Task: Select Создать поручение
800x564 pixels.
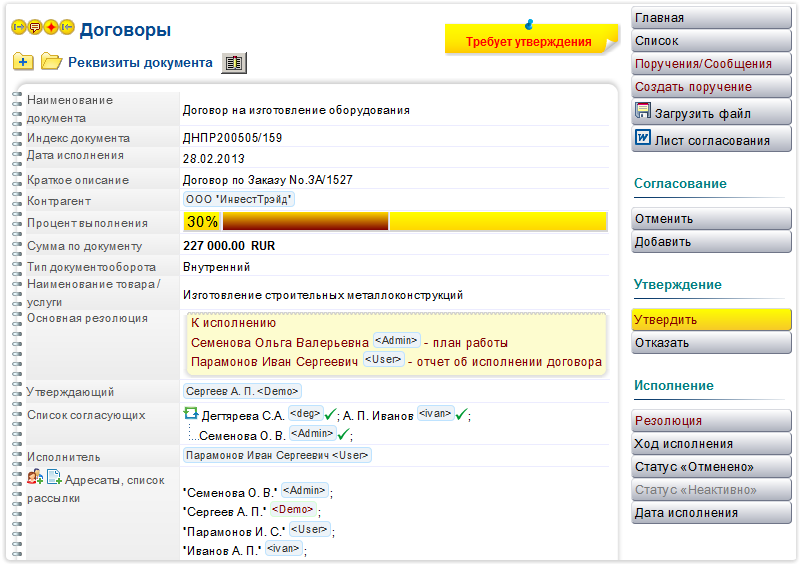Action: [x=711, y=87]
